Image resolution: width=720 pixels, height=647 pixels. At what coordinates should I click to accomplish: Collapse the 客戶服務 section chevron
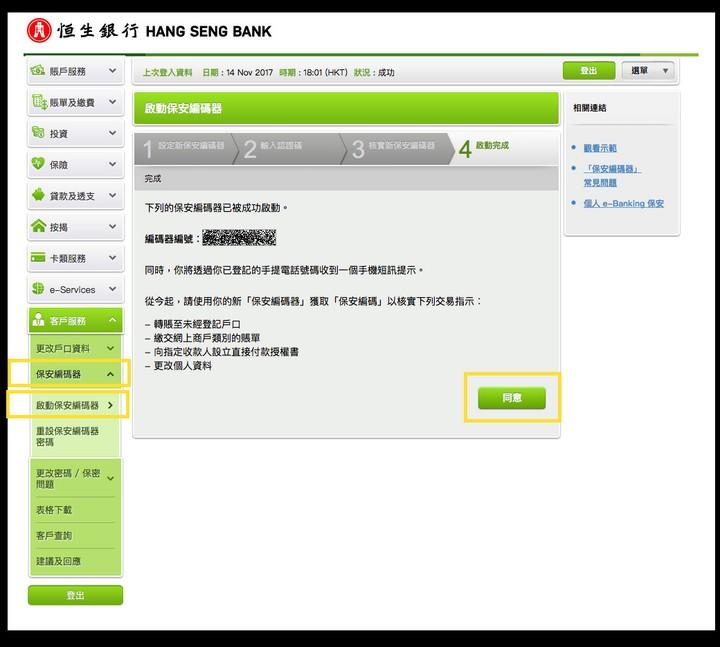coord(112,321)
